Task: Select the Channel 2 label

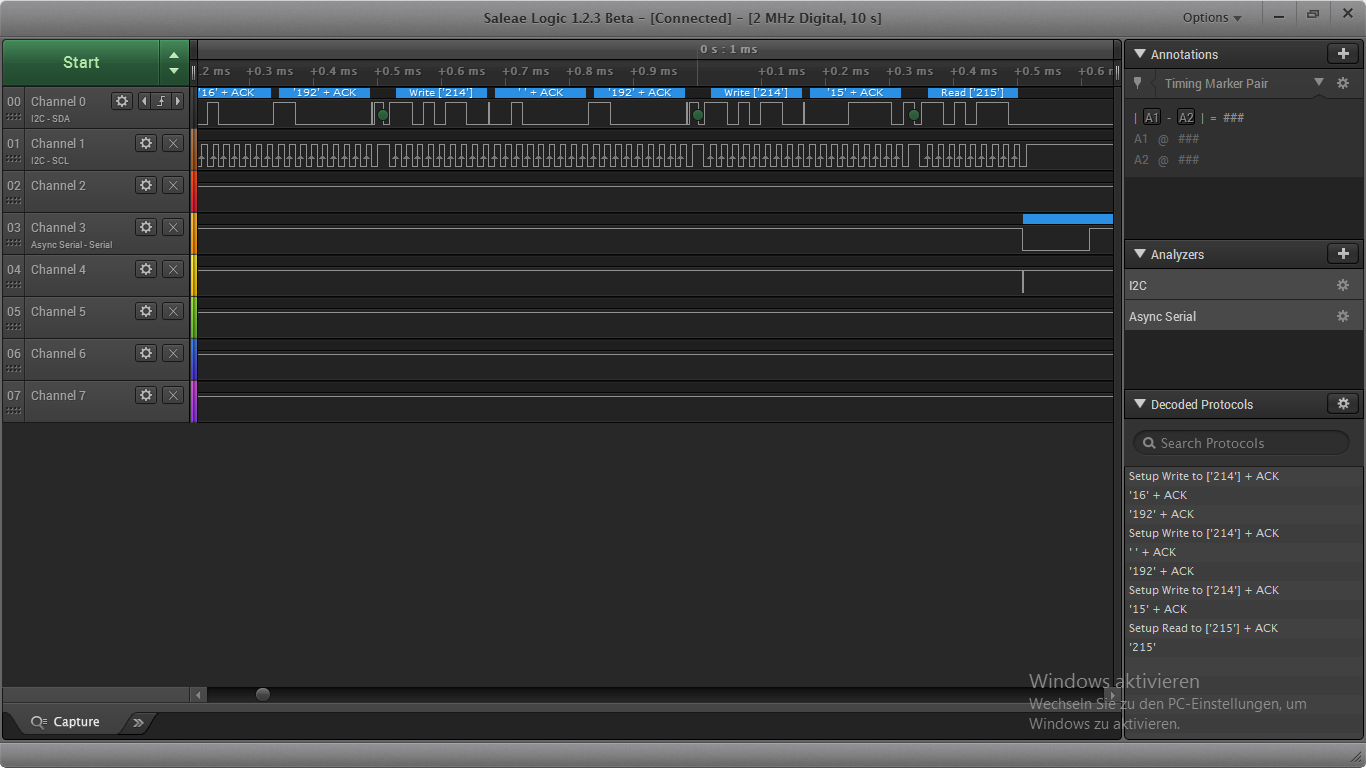Action: (x=58, y=185)
